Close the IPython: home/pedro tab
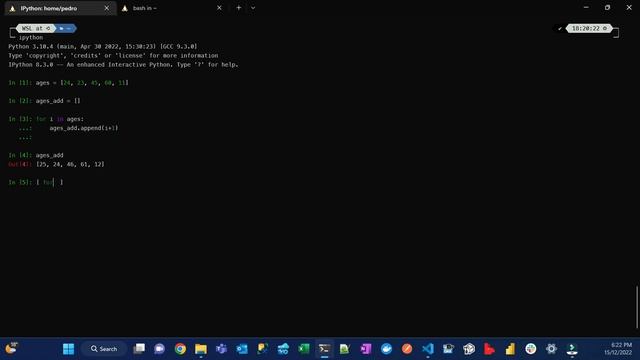The height and width of the screenshot is (360, 640). click(x=107, y=8)
